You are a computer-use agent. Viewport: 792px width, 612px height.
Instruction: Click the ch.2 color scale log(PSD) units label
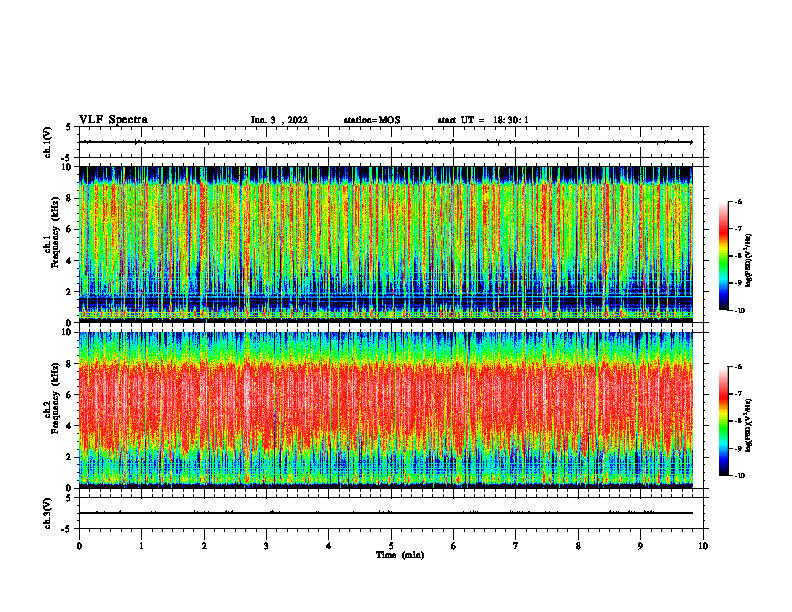(749, 425)
